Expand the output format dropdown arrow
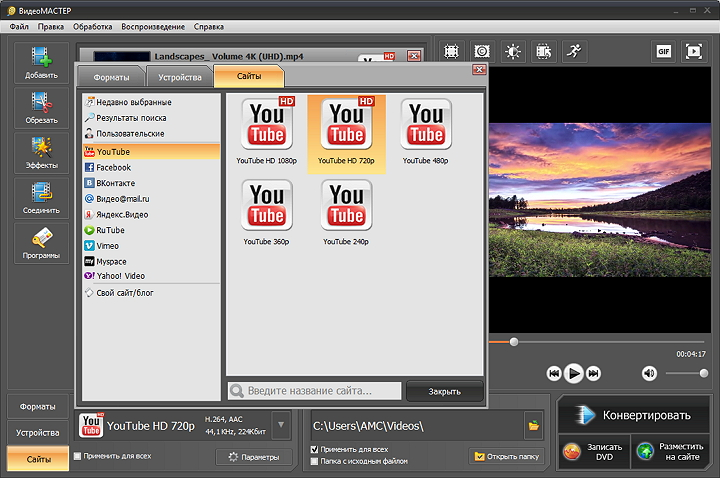Viewport: 720px width, 478px height. [281, 425]
